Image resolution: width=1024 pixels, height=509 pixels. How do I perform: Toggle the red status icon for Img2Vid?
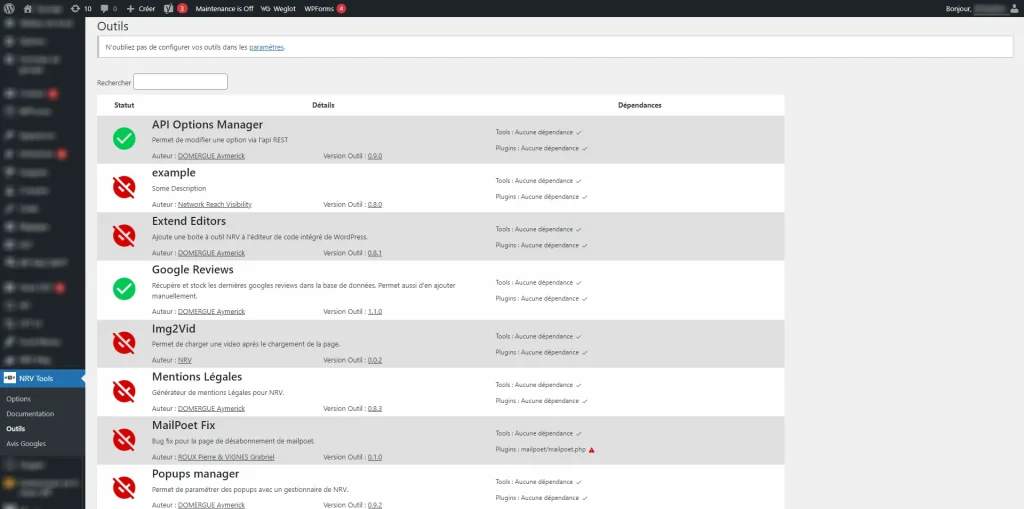(124, 342)
